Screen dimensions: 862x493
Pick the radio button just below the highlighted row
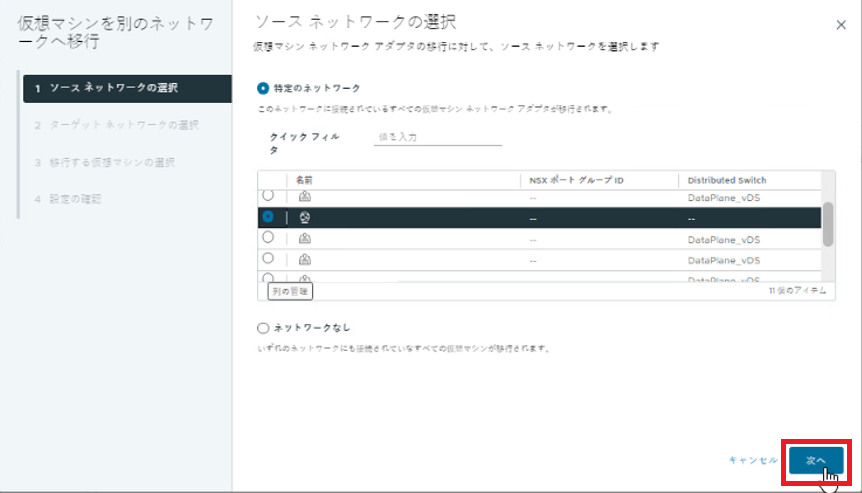pyautogui.click(x=268, y=238)
